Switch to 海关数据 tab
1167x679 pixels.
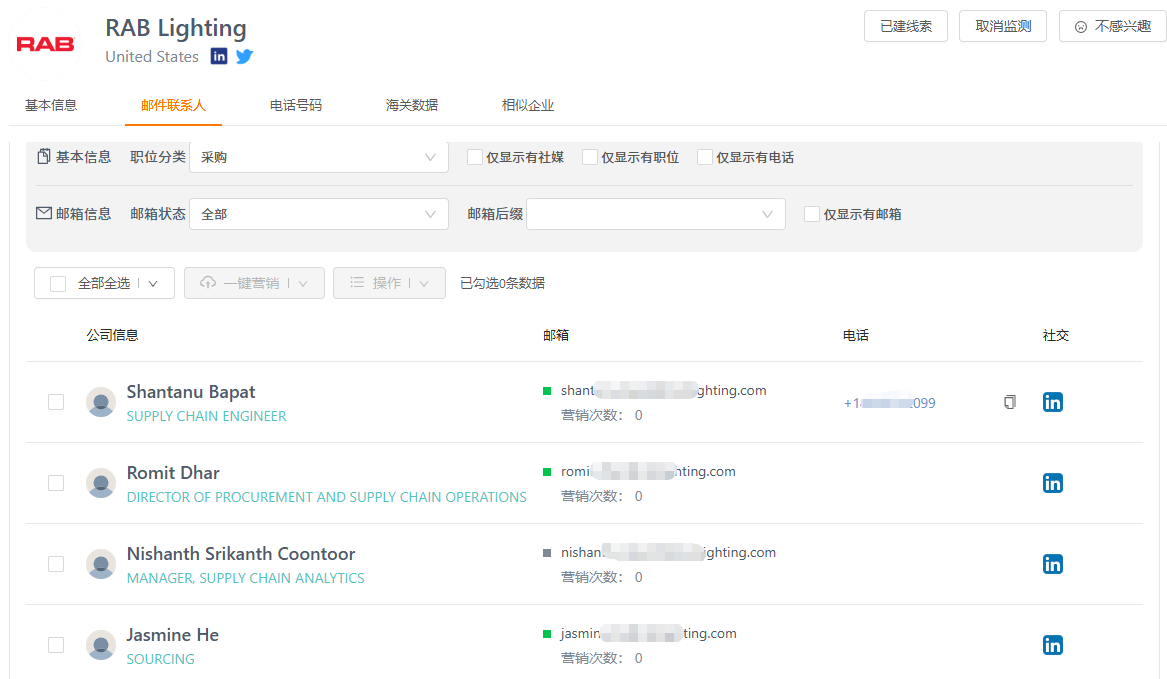click(x=412, y=105)
